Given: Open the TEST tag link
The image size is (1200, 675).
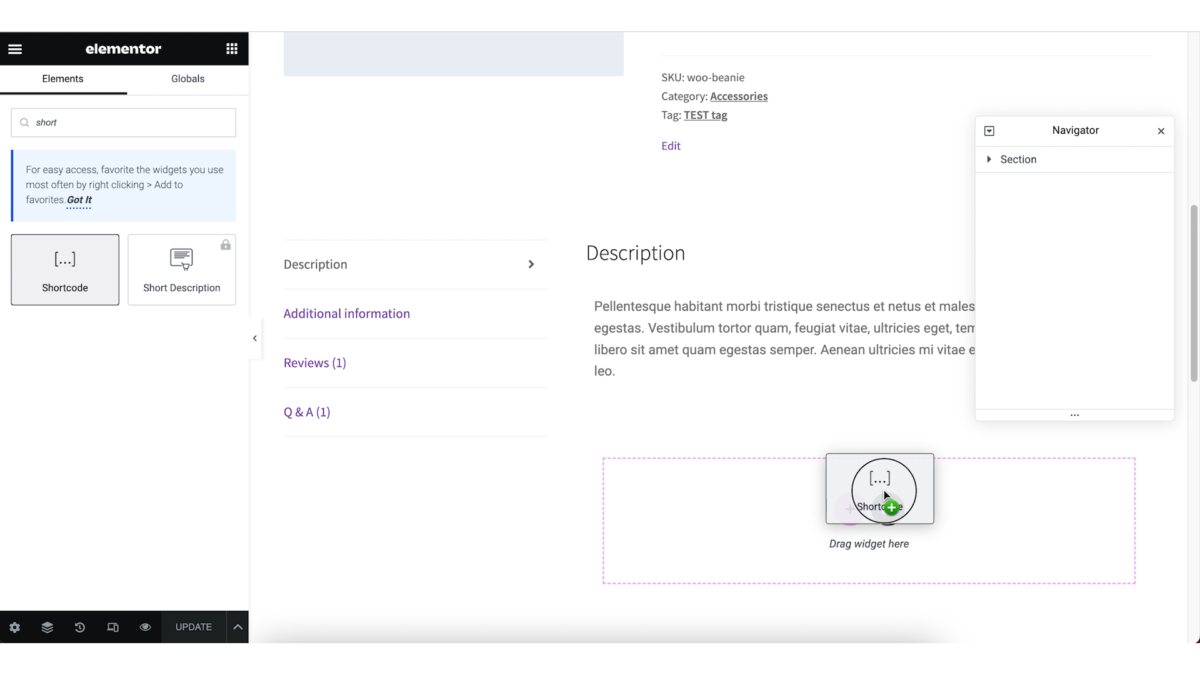Looking at the screenshot, I should (705, 115).
